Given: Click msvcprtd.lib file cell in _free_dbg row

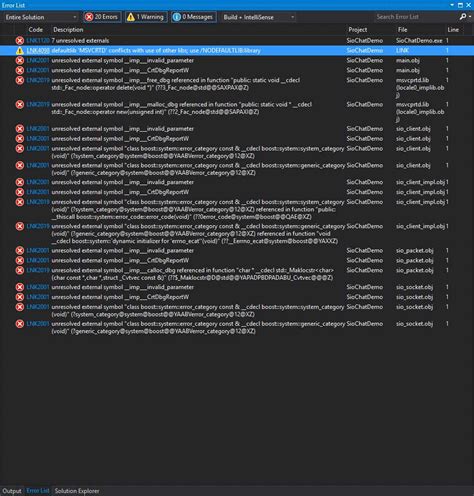Looking at the screenshot, I should click(420, 88).
